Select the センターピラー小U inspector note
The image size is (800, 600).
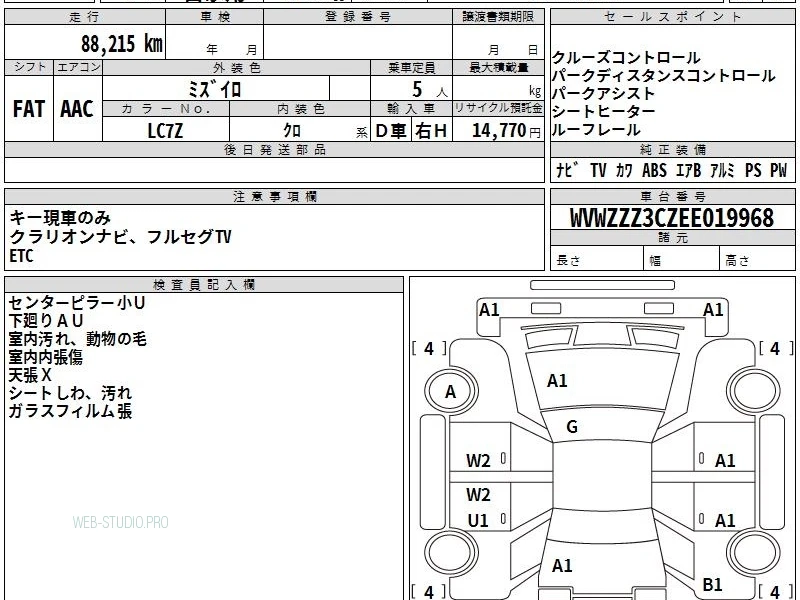[77, 303]
